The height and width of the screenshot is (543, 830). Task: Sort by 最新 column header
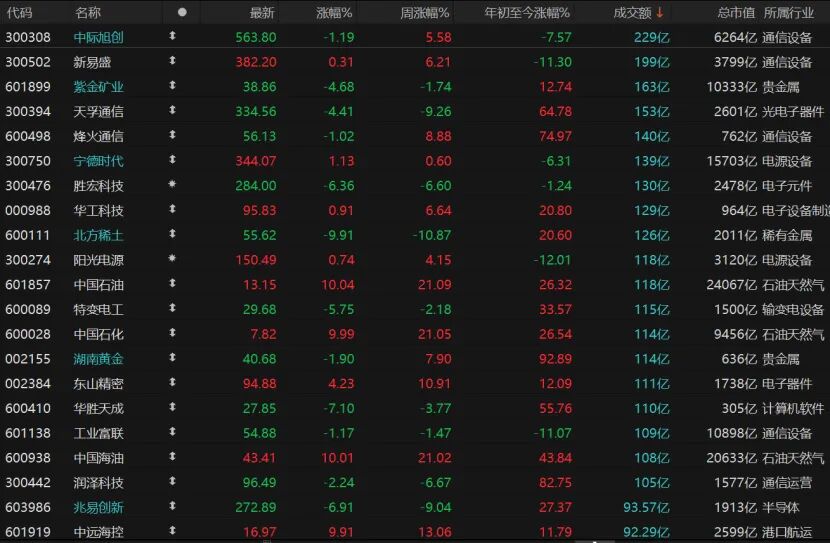pos(262,13)
